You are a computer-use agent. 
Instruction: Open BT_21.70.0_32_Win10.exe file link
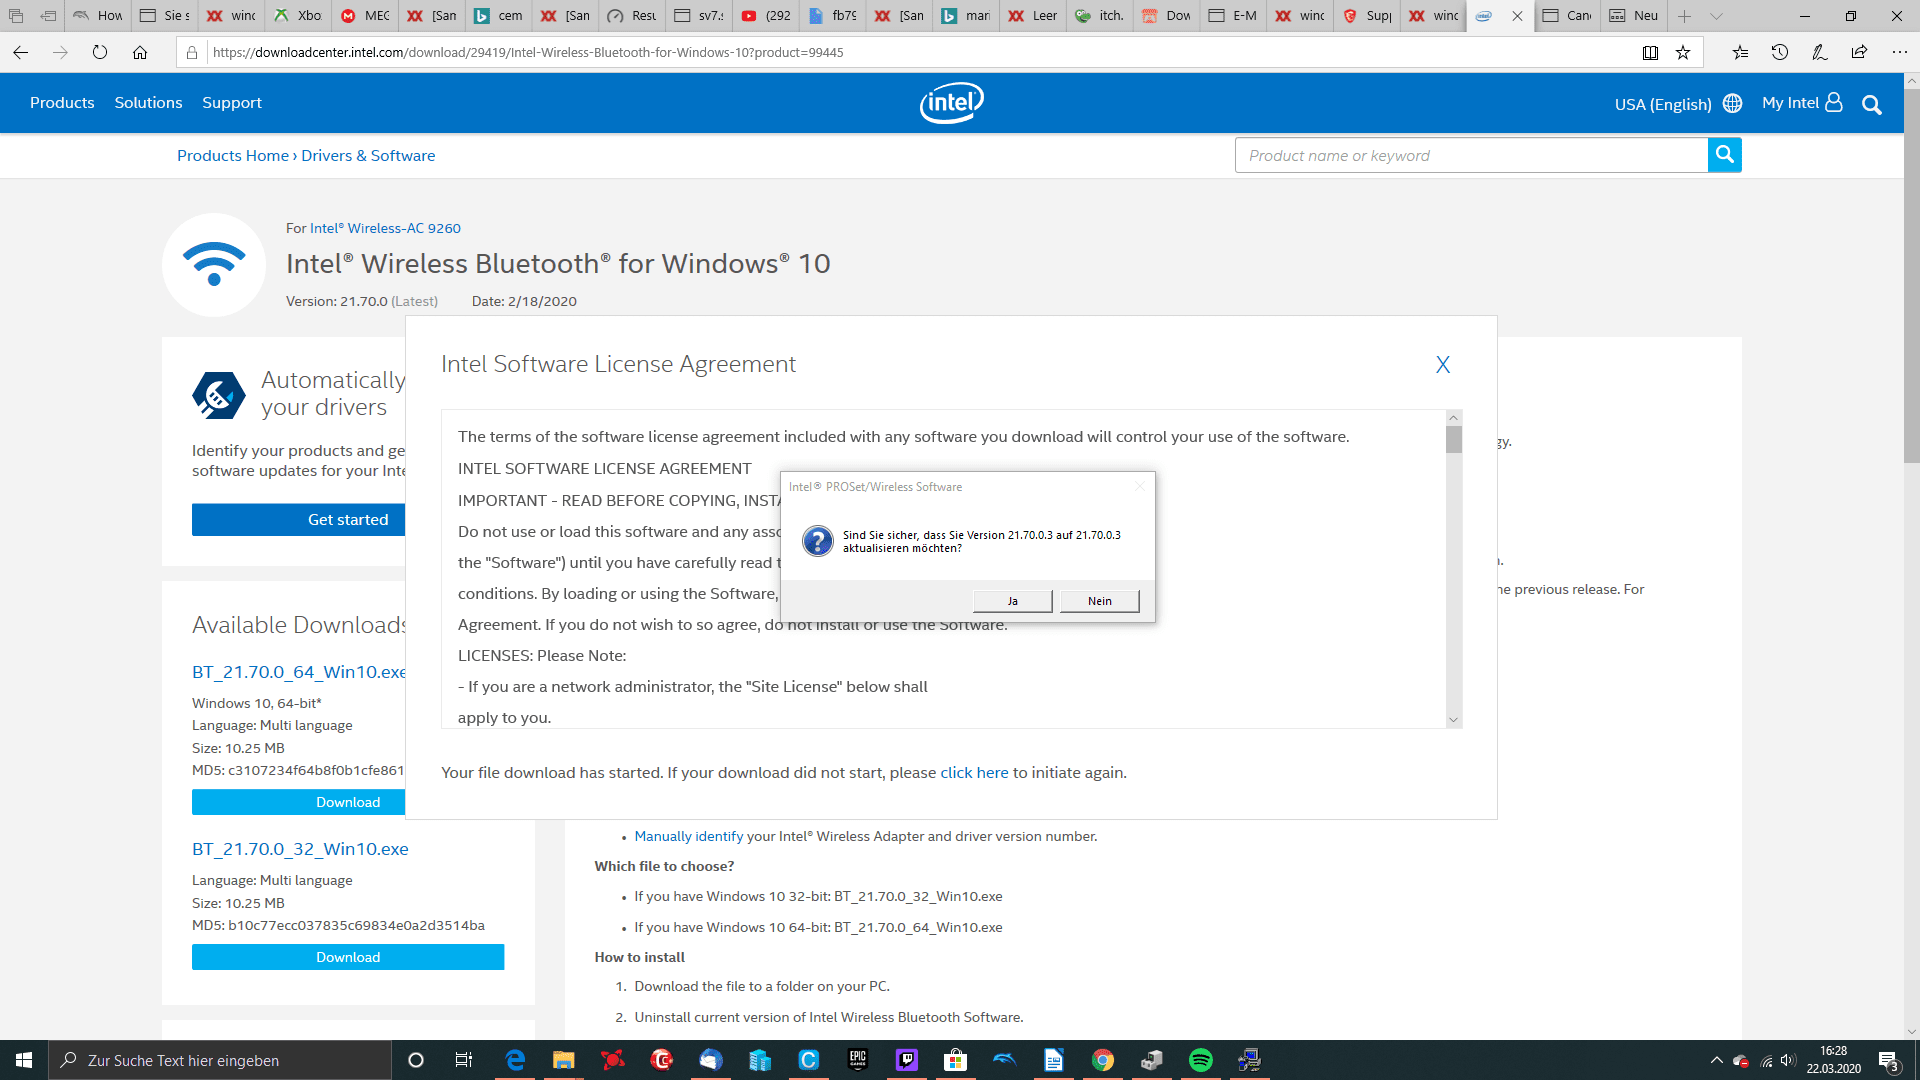click(x=300, y=849)
